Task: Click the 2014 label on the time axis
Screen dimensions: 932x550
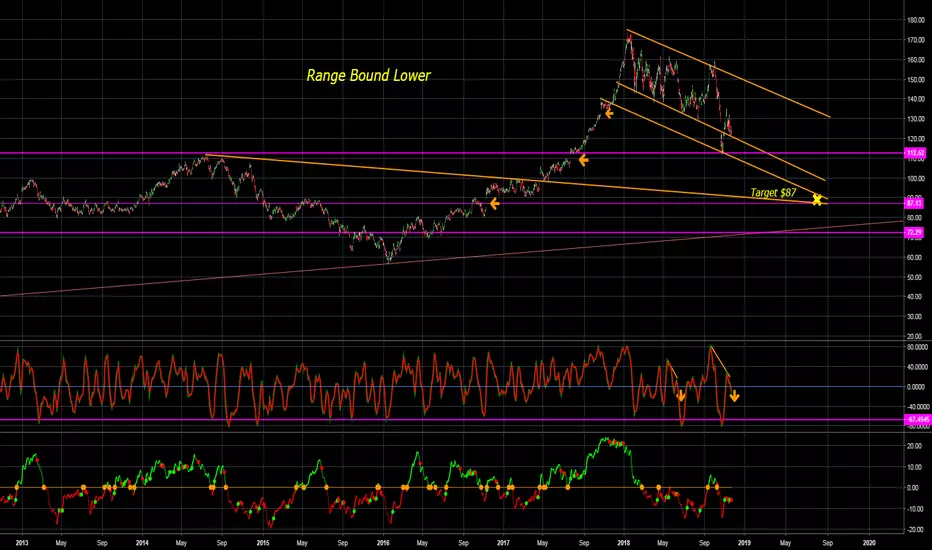Action: point(142,543)
